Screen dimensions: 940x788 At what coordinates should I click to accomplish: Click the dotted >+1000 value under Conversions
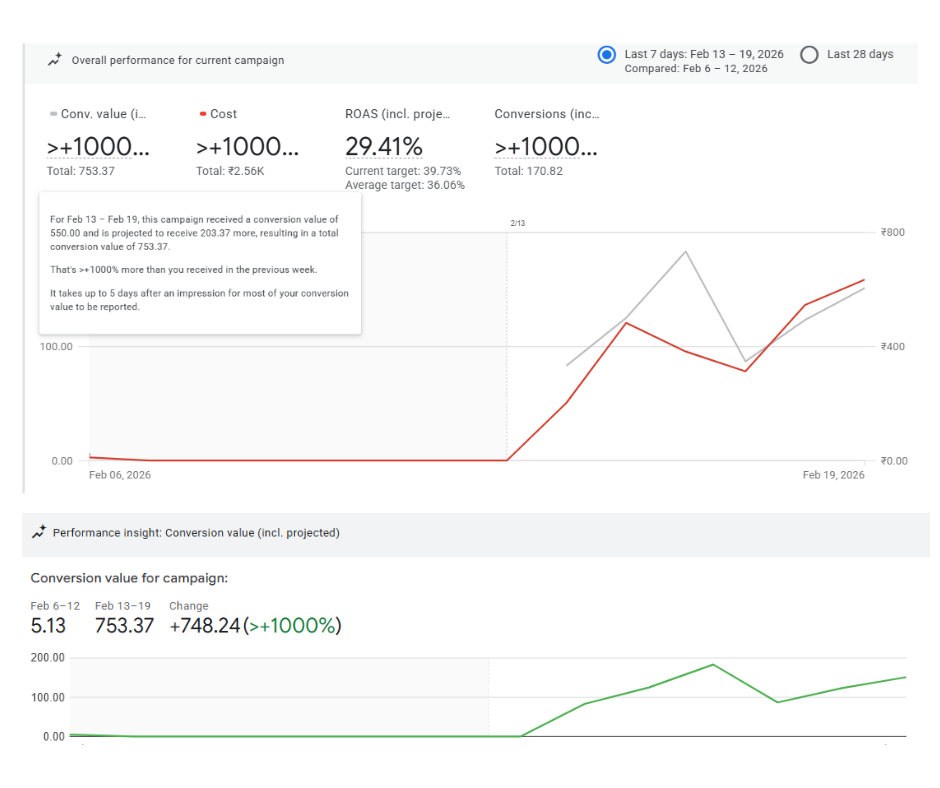click(545, 147)
